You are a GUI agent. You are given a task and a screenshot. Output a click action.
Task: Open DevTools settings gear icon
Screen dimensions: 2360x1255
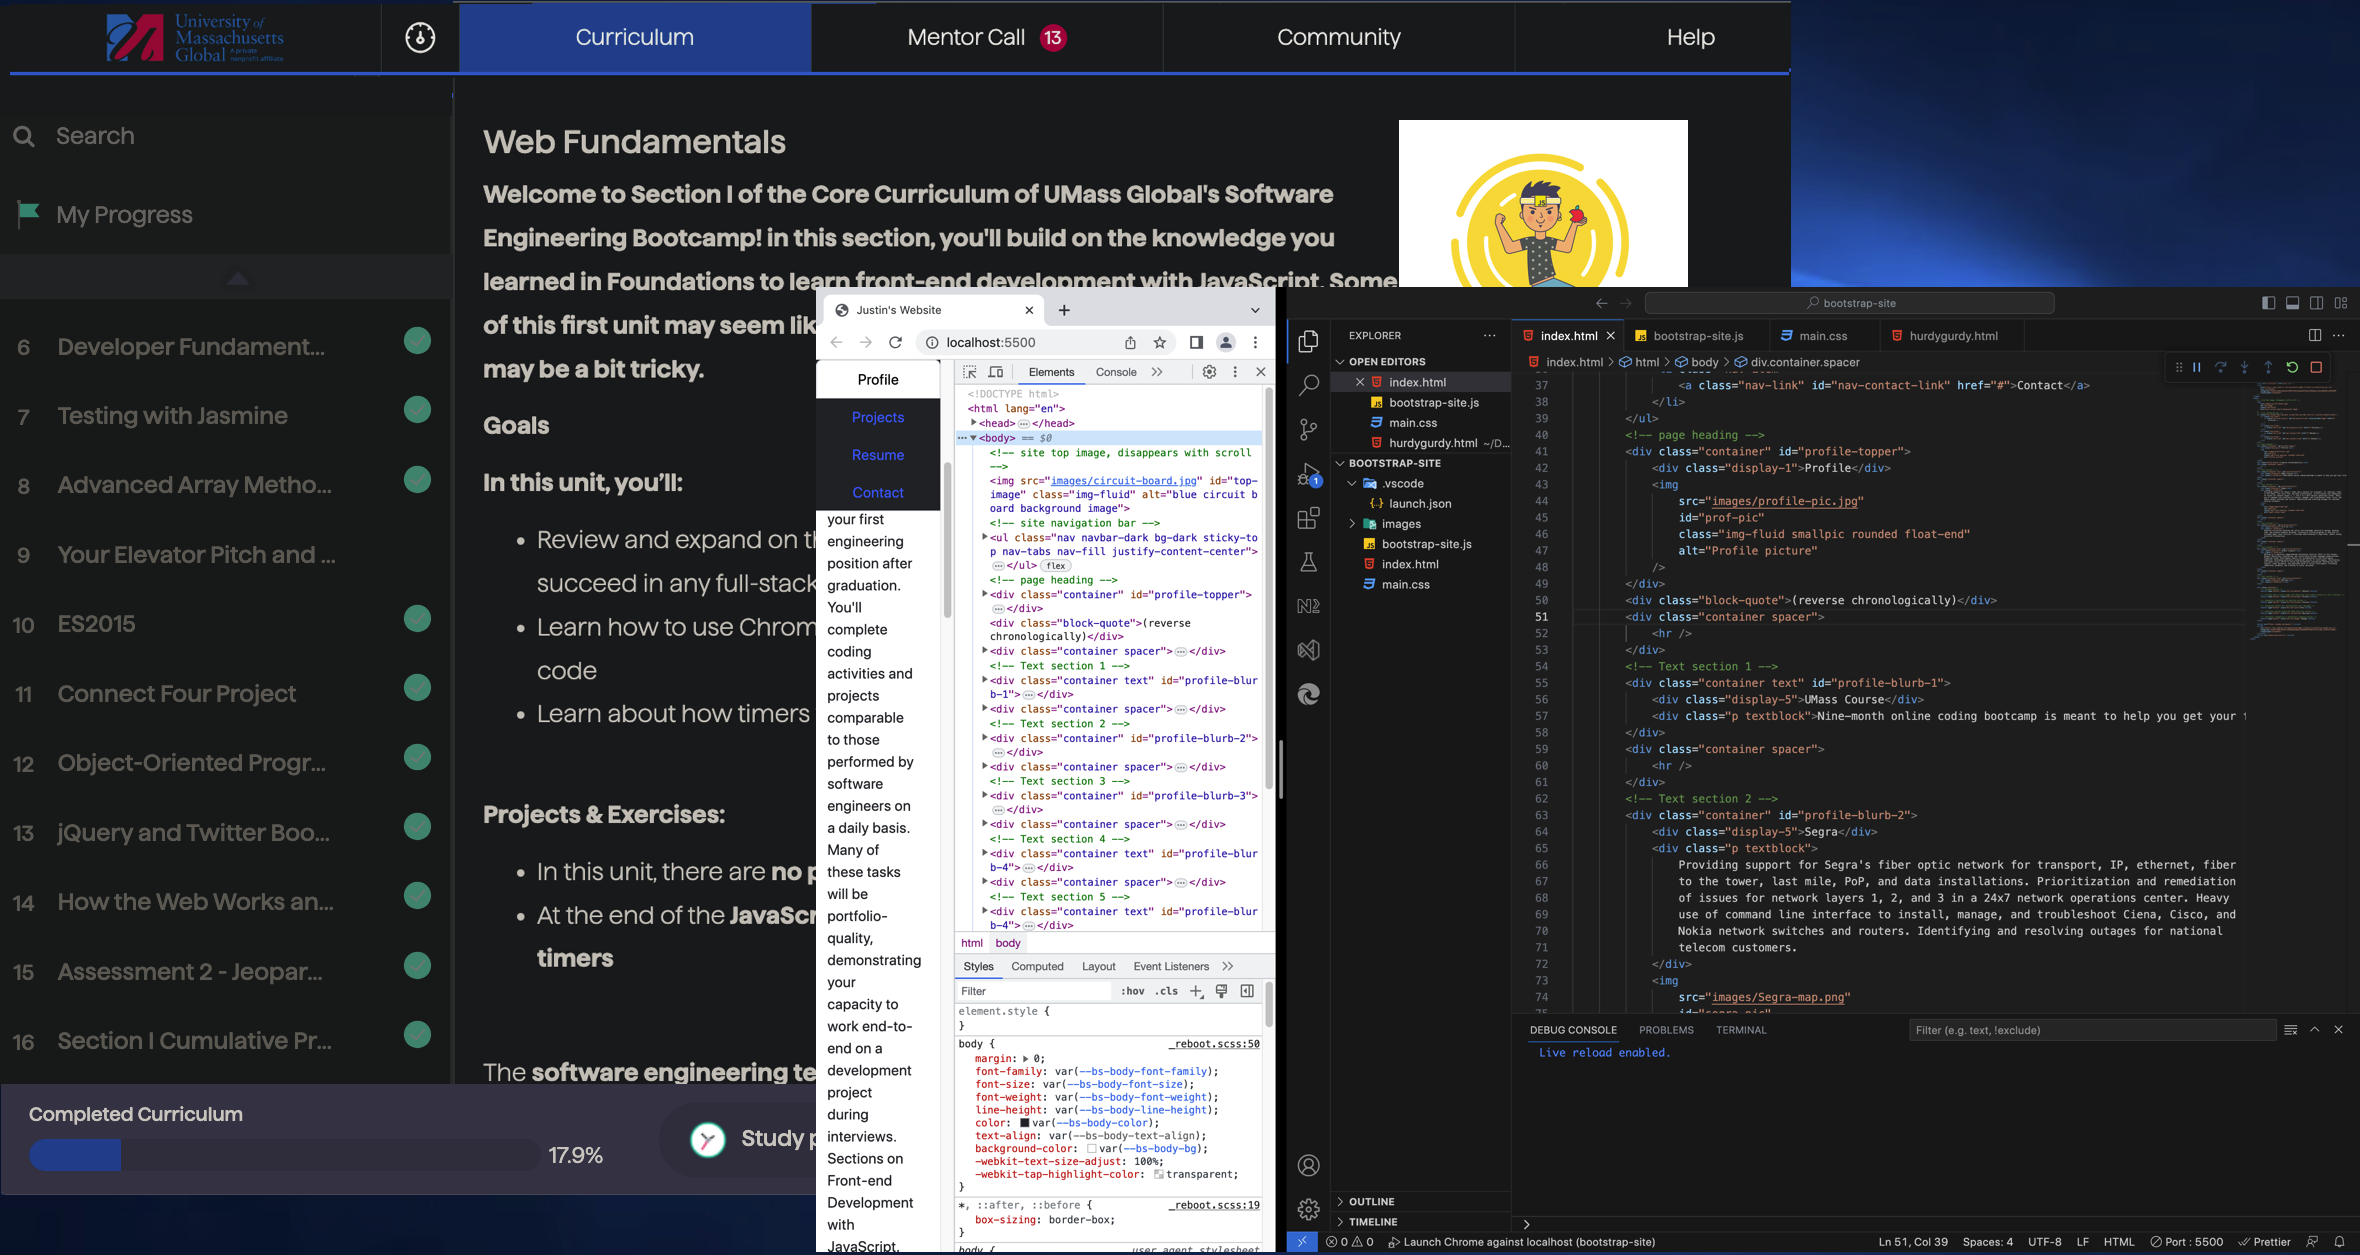pyautogui.click(x=1209, y=372)
